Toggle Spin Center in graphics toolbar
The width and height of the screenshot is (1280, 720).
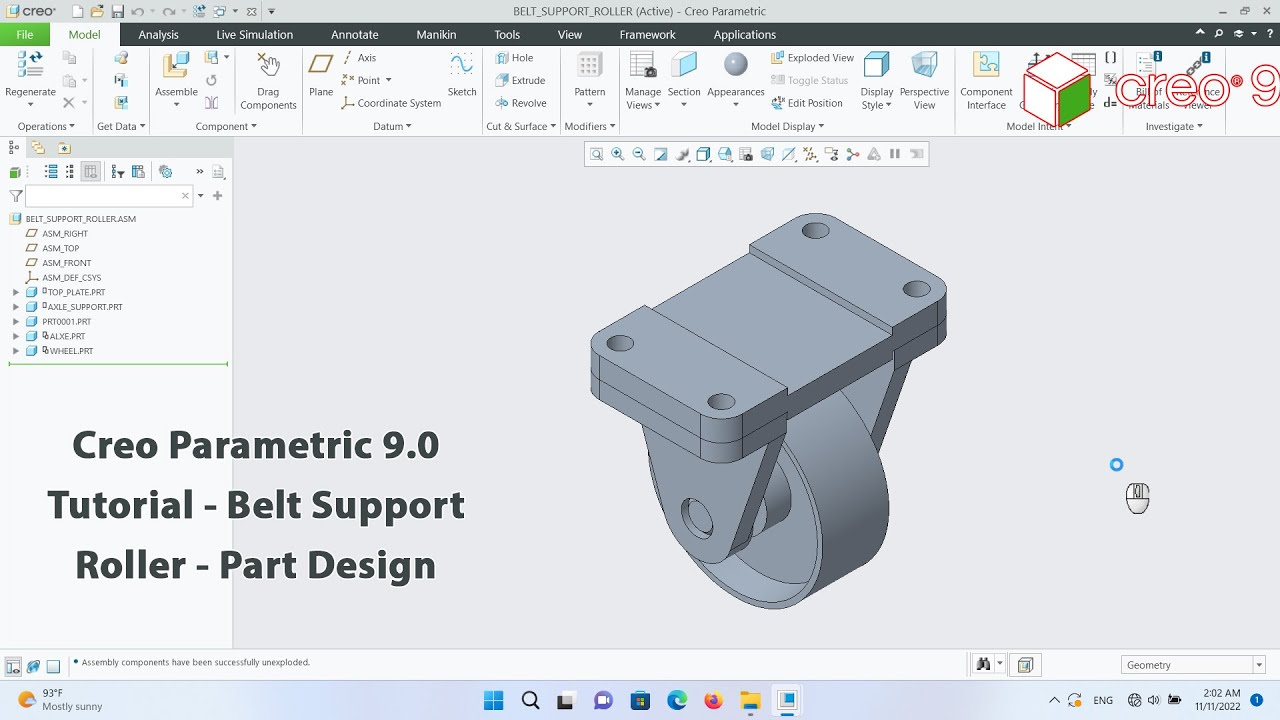[x=853, y=154]
